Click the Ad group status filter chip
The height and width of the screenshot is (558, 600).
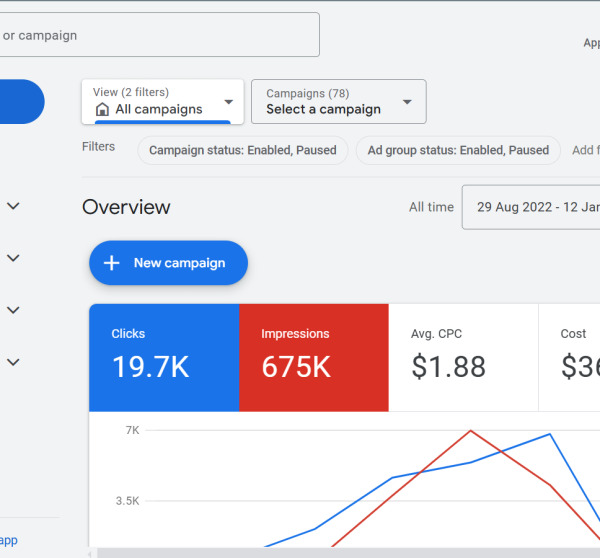(458, 150)
